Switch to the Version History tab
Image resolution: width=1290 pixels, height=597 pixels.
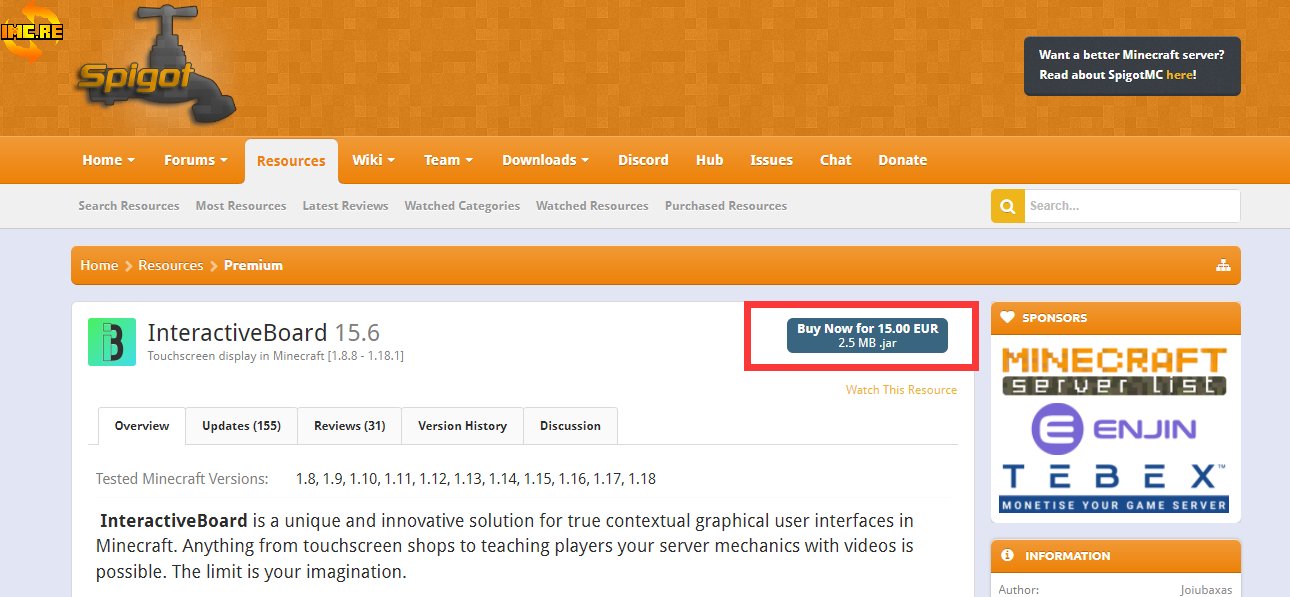click(462, 426)
